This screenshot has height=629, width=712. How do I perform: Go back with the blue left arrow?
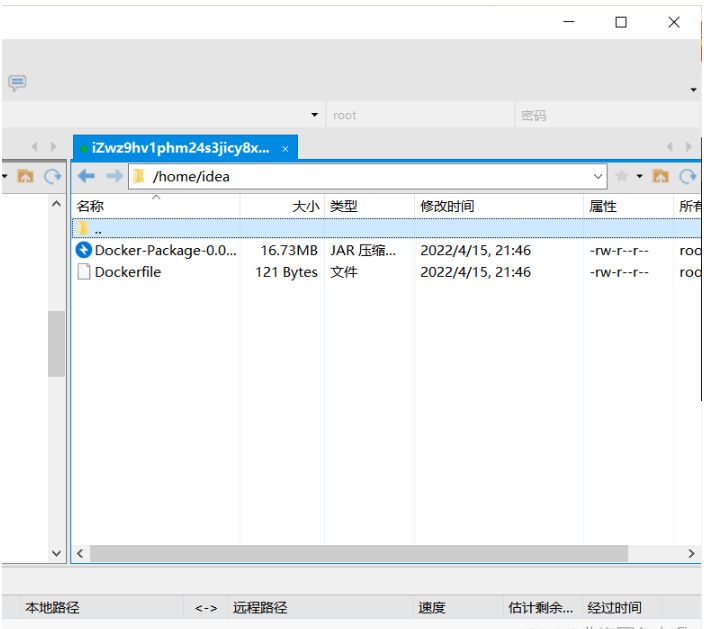[86, 176]
